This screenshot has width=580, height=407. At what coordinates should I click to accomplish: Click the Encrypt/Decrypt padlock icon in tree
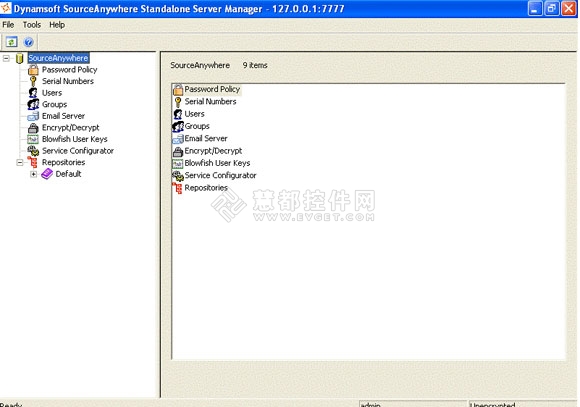33,128
